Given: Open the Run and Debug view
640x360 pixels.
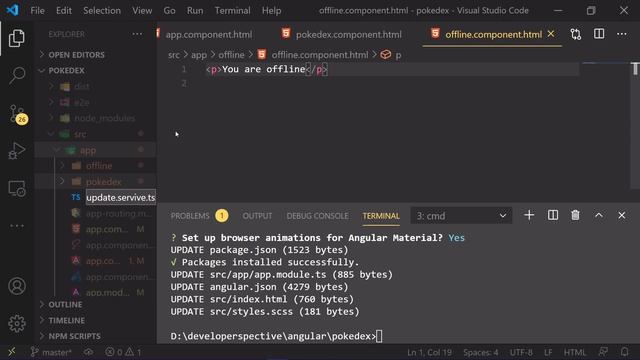Looking at the screenshot, I should [17, 151].
